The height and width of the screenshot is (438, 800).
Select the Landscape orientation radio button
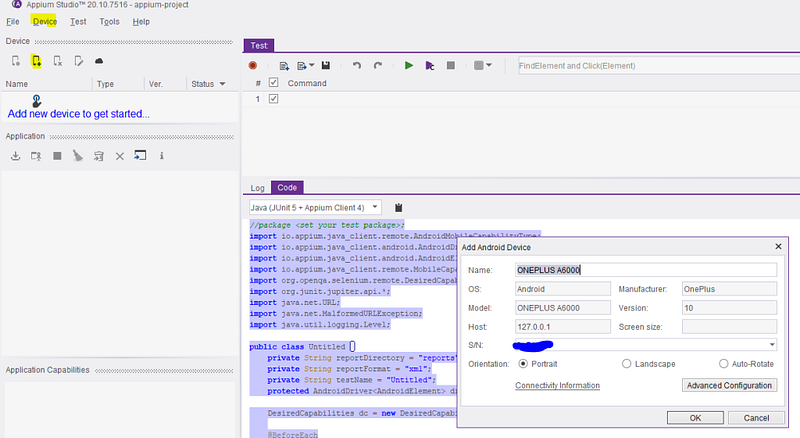(x=627, y=363)
